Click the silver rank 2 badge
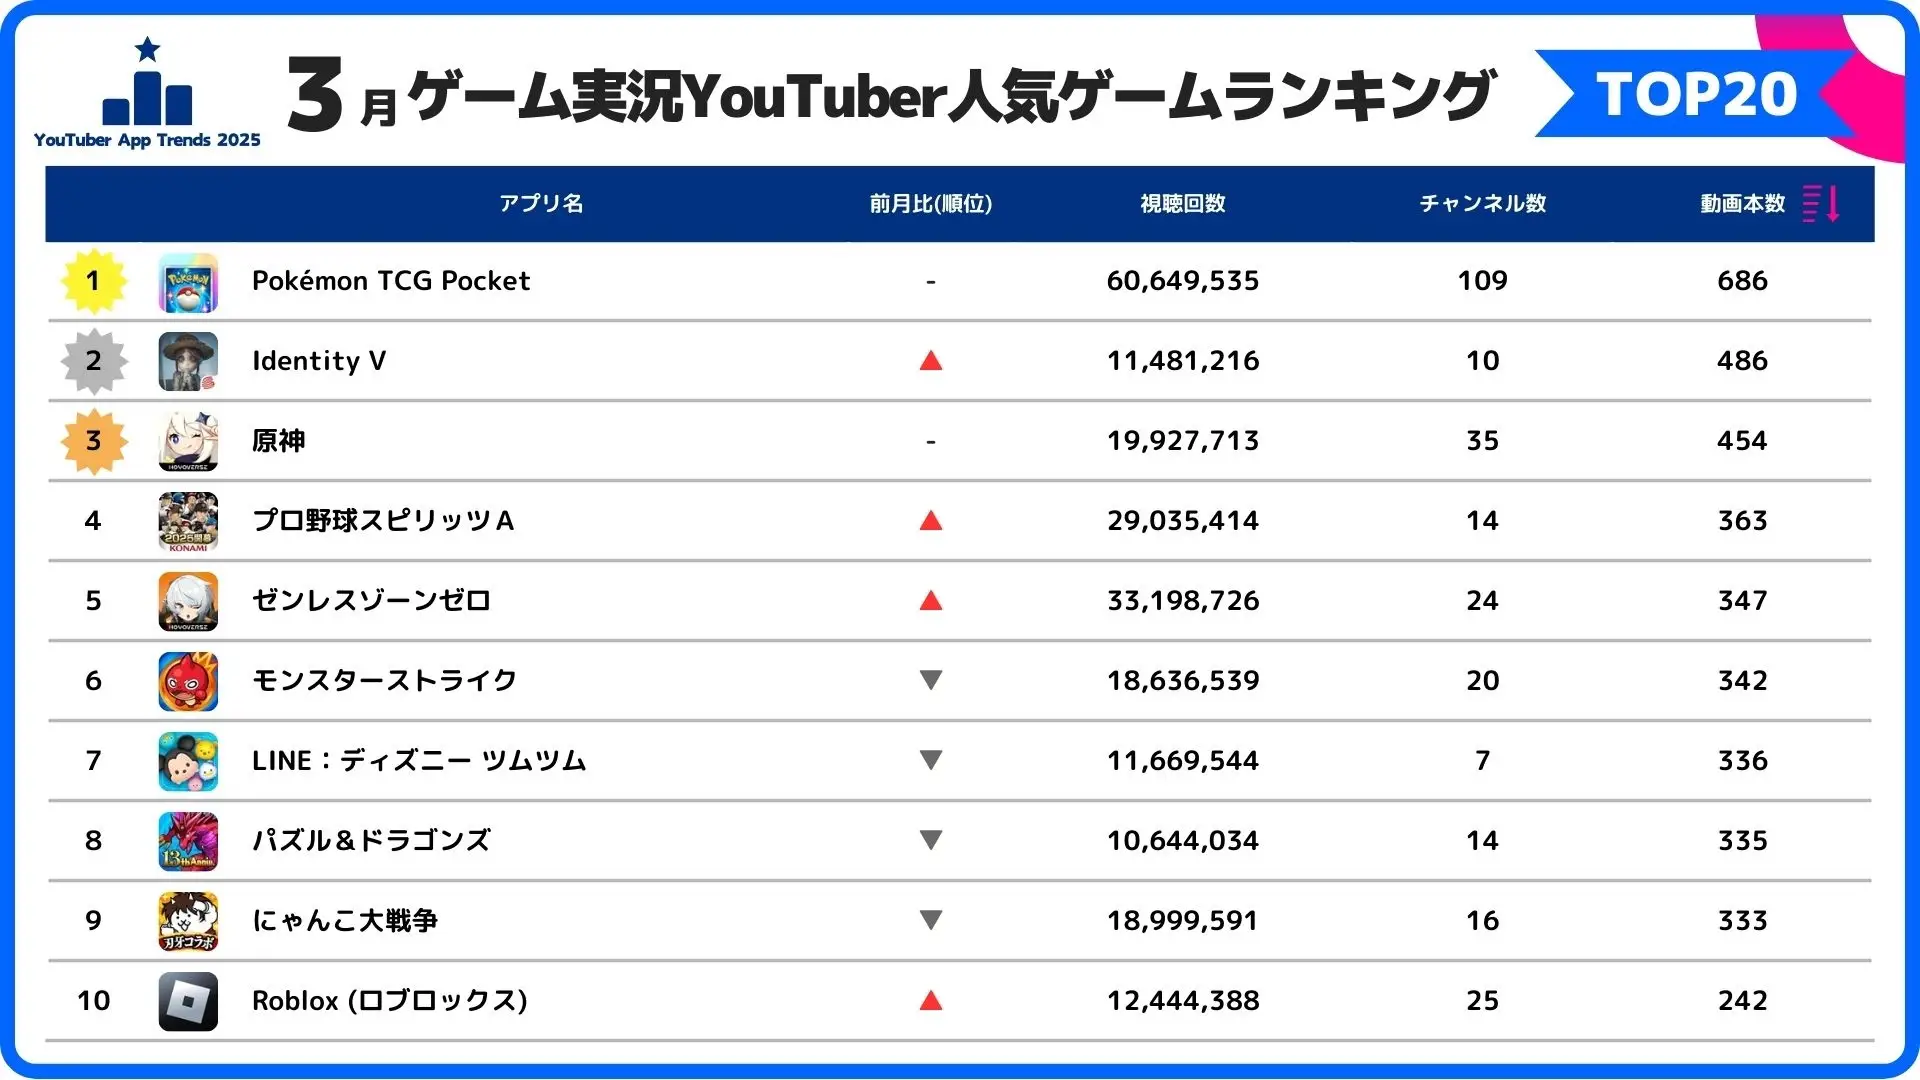Viewport: 1920px width, 1080px height. pyautogui.click(x=94, y=361)
